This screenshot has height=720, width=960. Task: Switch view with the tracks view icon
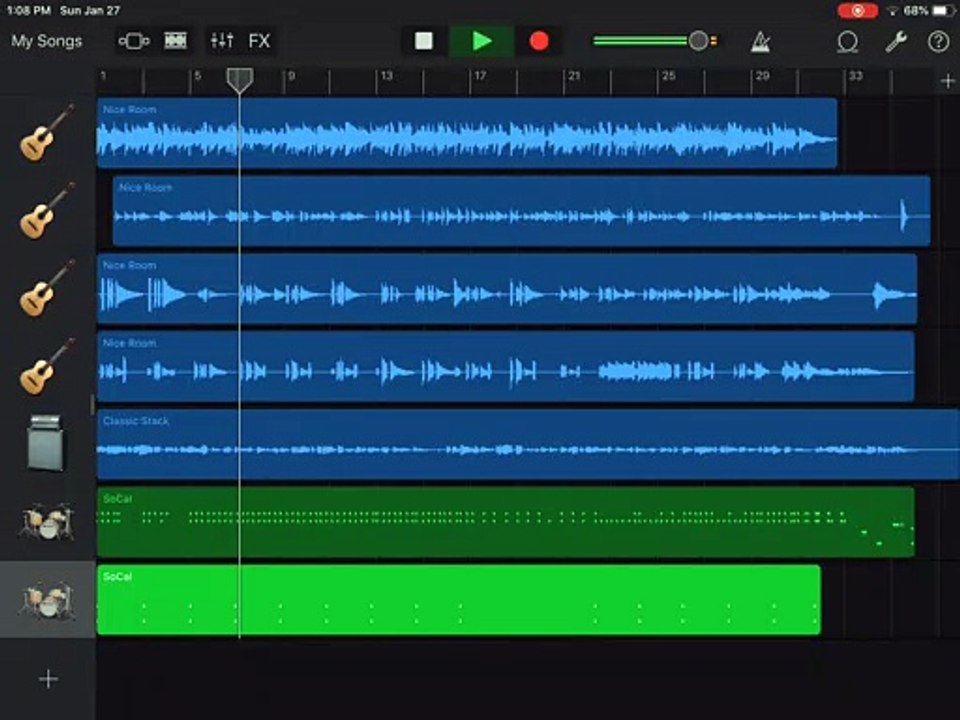coord(175,41)
